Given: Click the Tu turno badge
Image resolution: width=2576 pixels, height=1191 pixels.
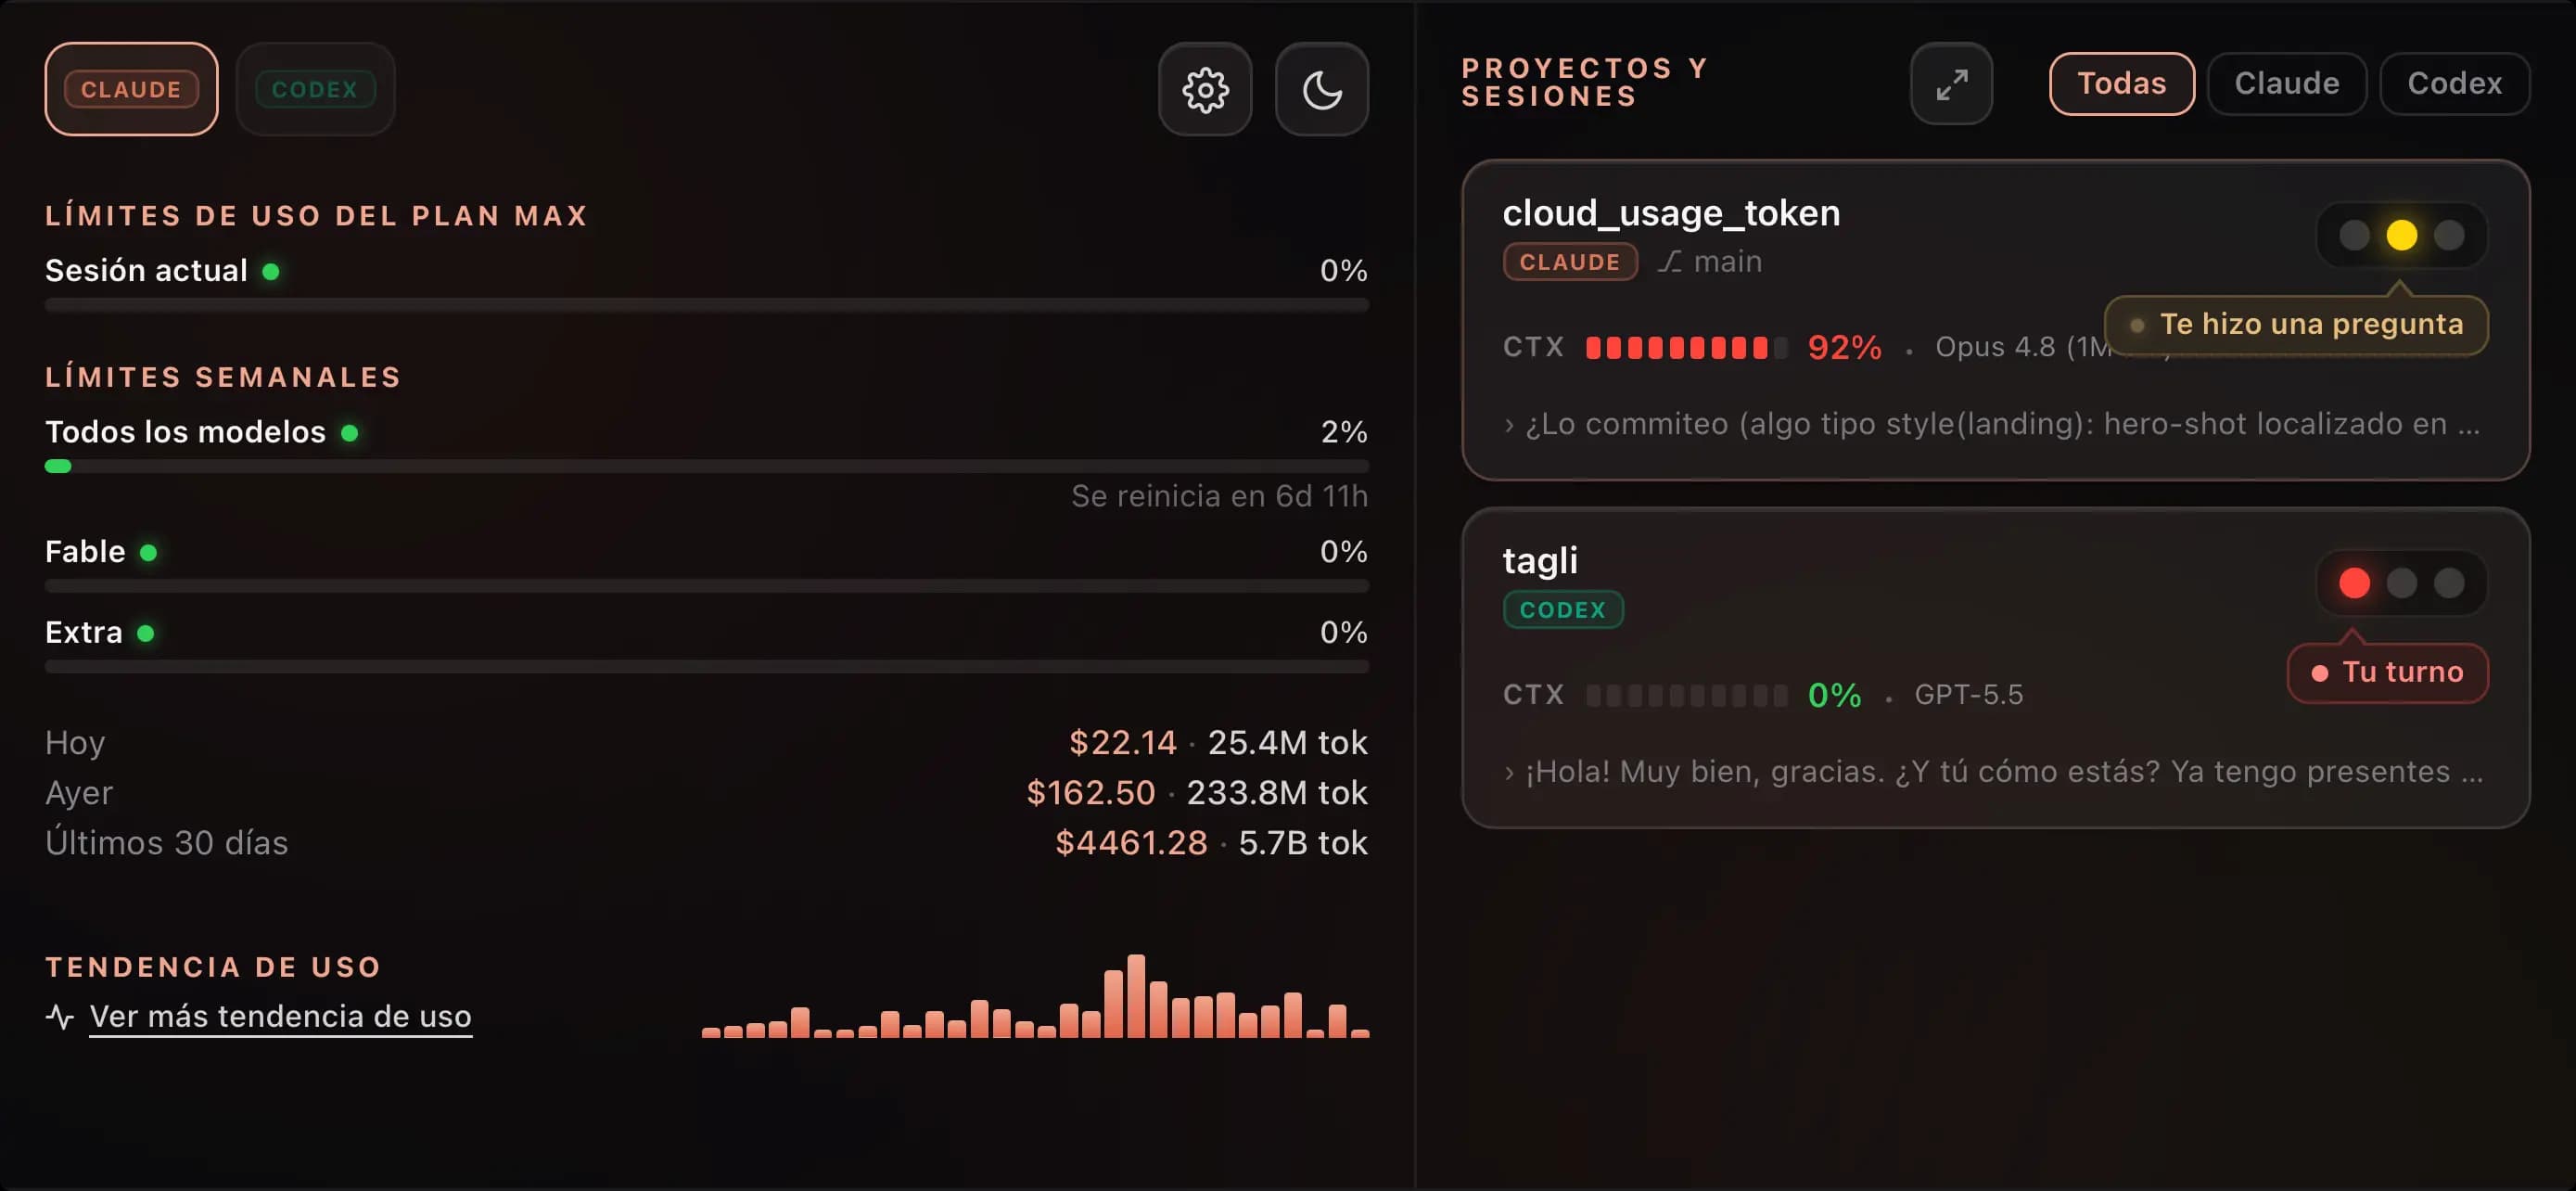Looking at the screenshot, I should click(2387, 672).
